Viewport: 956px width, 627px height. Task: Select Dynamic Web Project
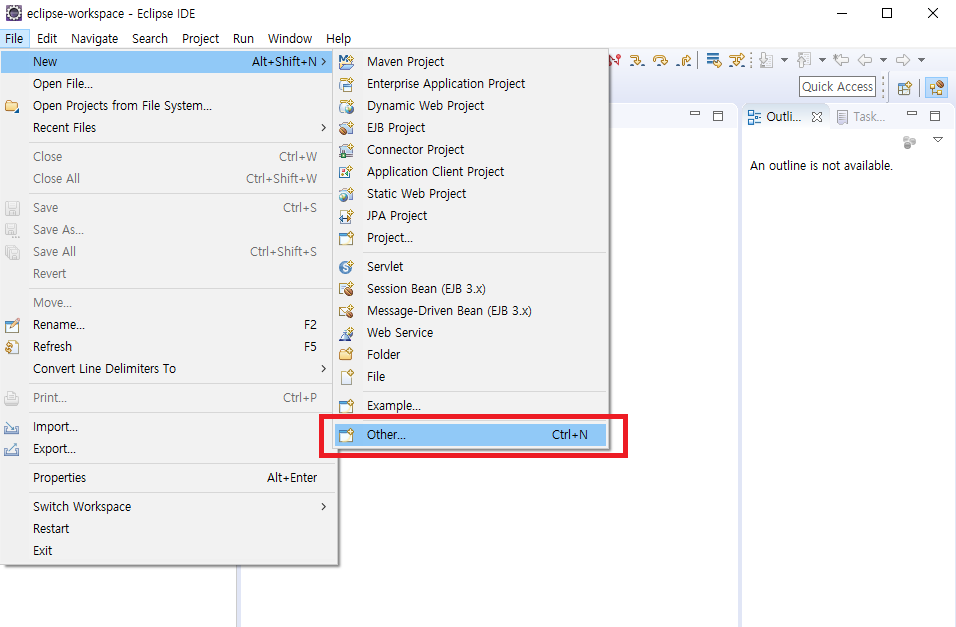point(471,106)
